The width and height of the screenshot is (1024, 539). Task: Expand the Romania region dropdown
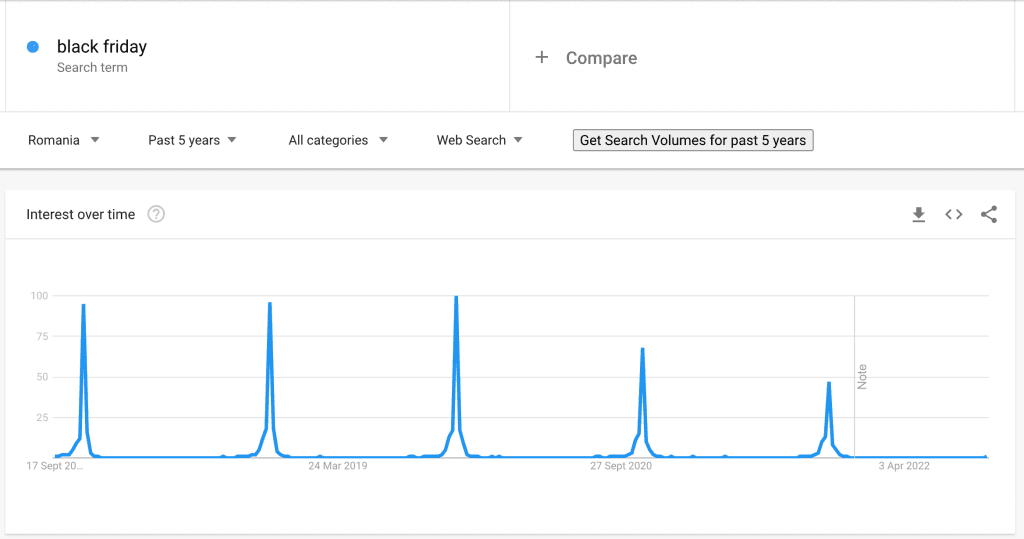point(64,140)
